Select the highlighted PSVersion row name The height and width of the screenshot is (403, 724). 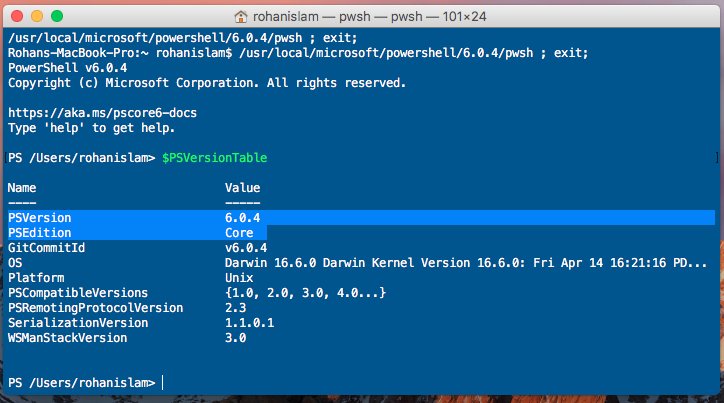click(40, 218)
